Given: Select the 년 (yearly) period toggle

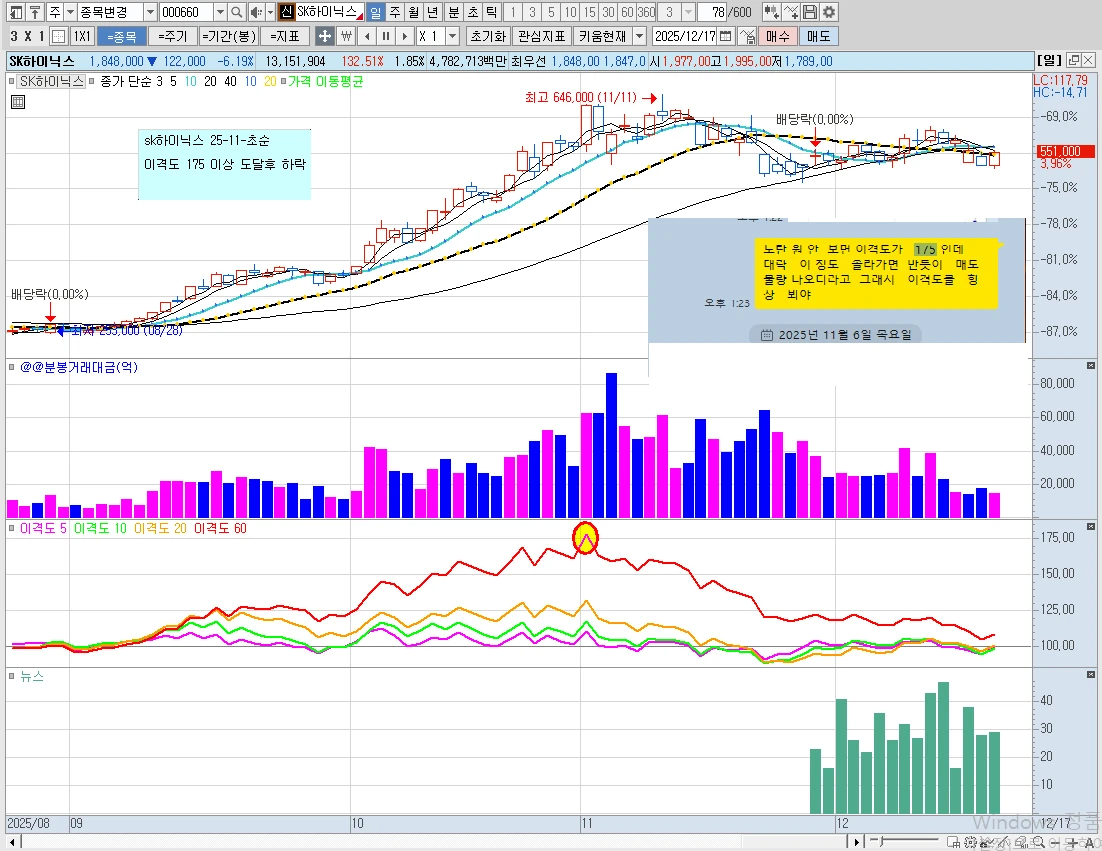Looking at the screenshot, I should point(433,12).
